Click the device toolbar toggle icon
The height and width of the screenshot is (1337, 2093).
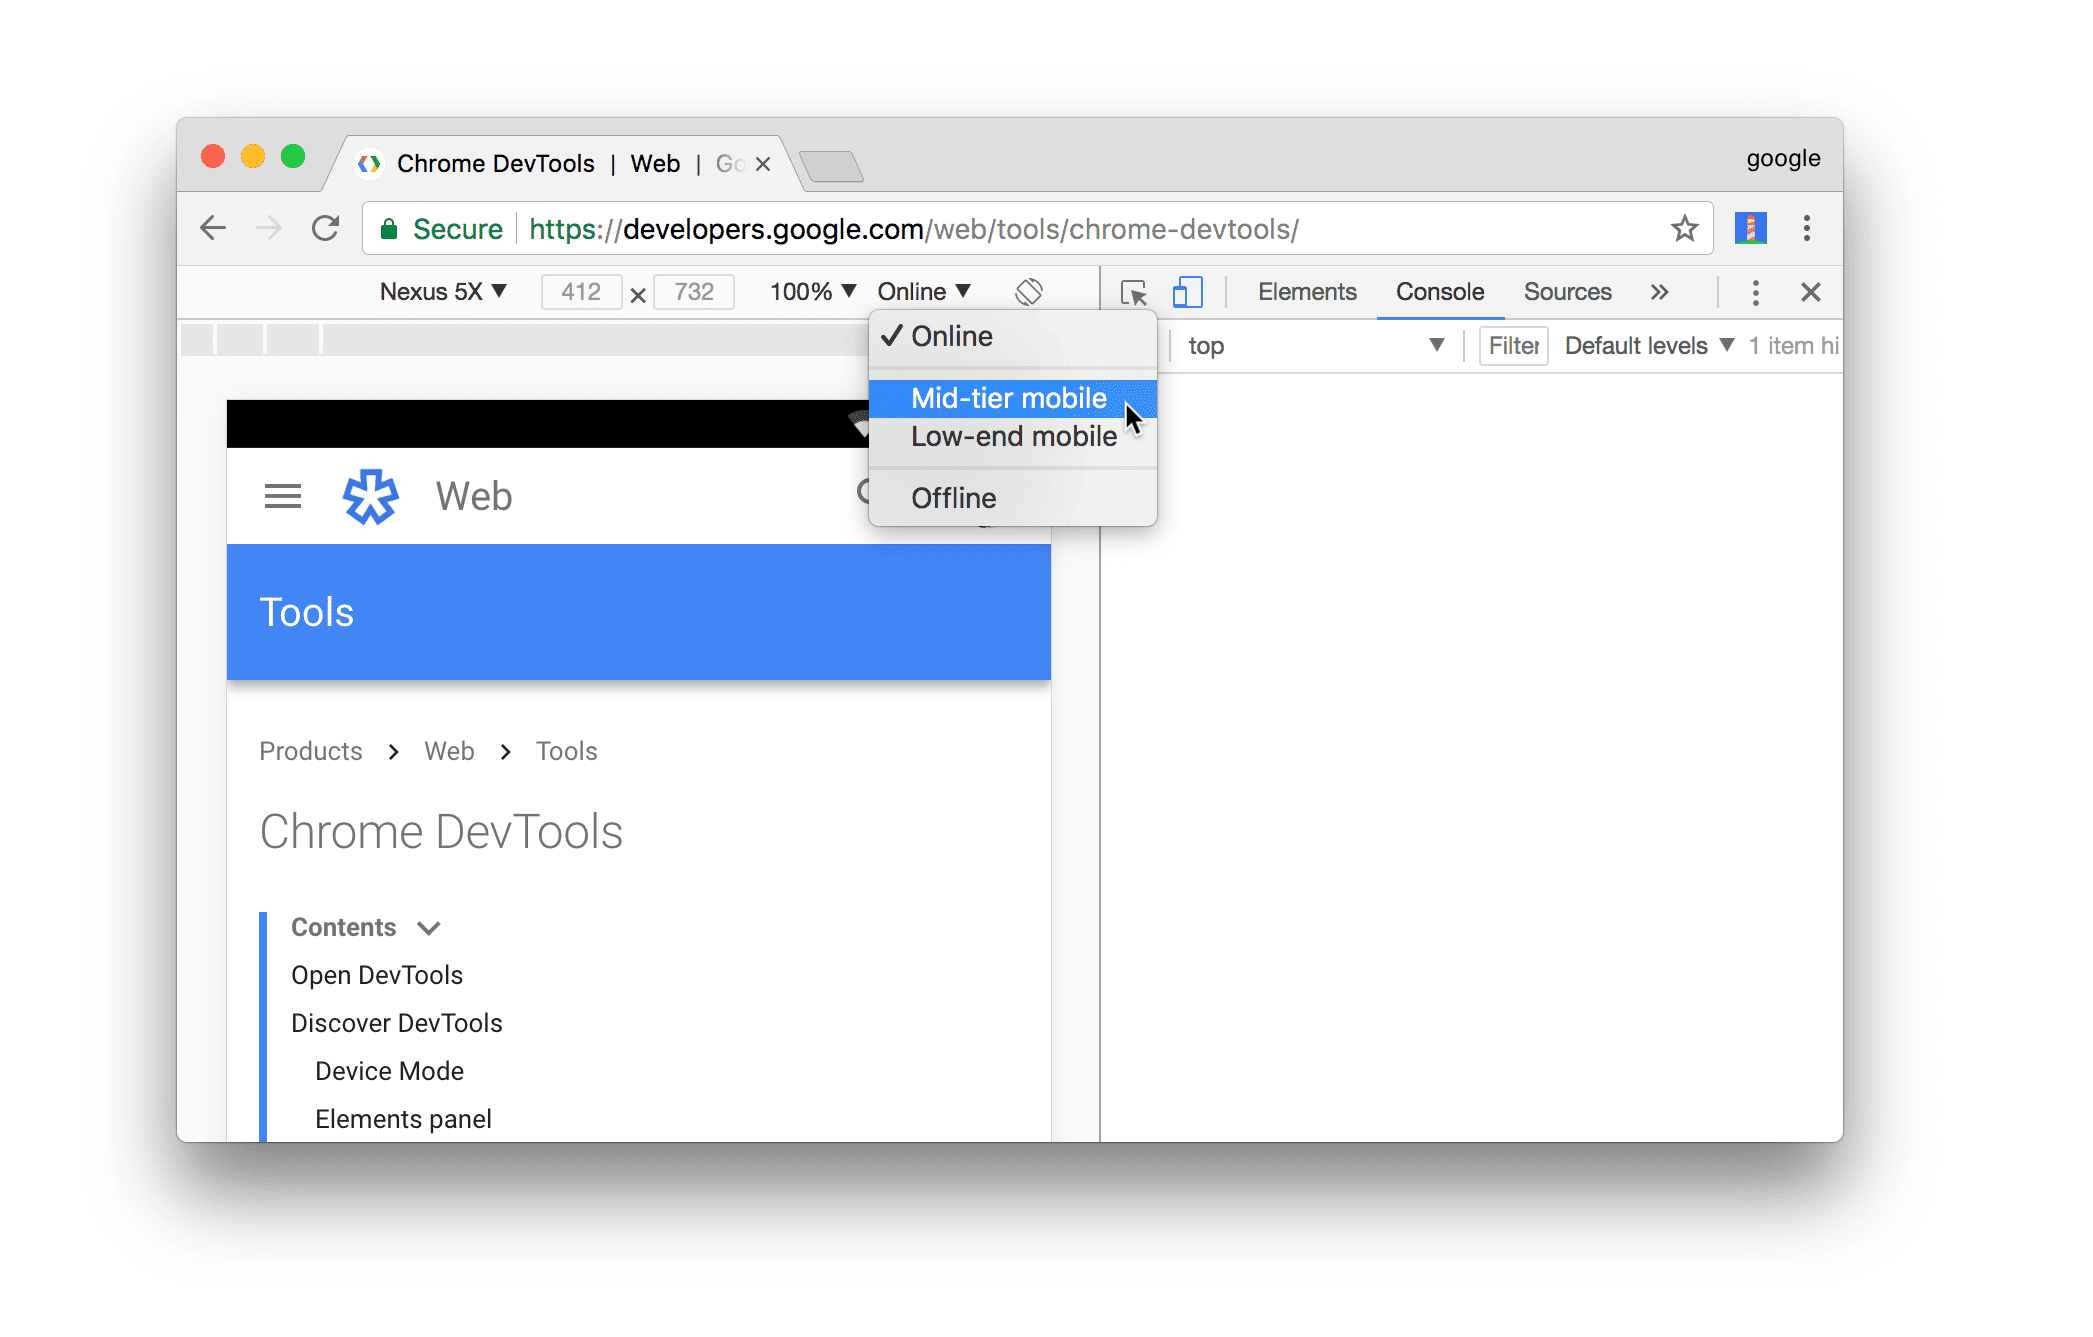[1188, 292]
